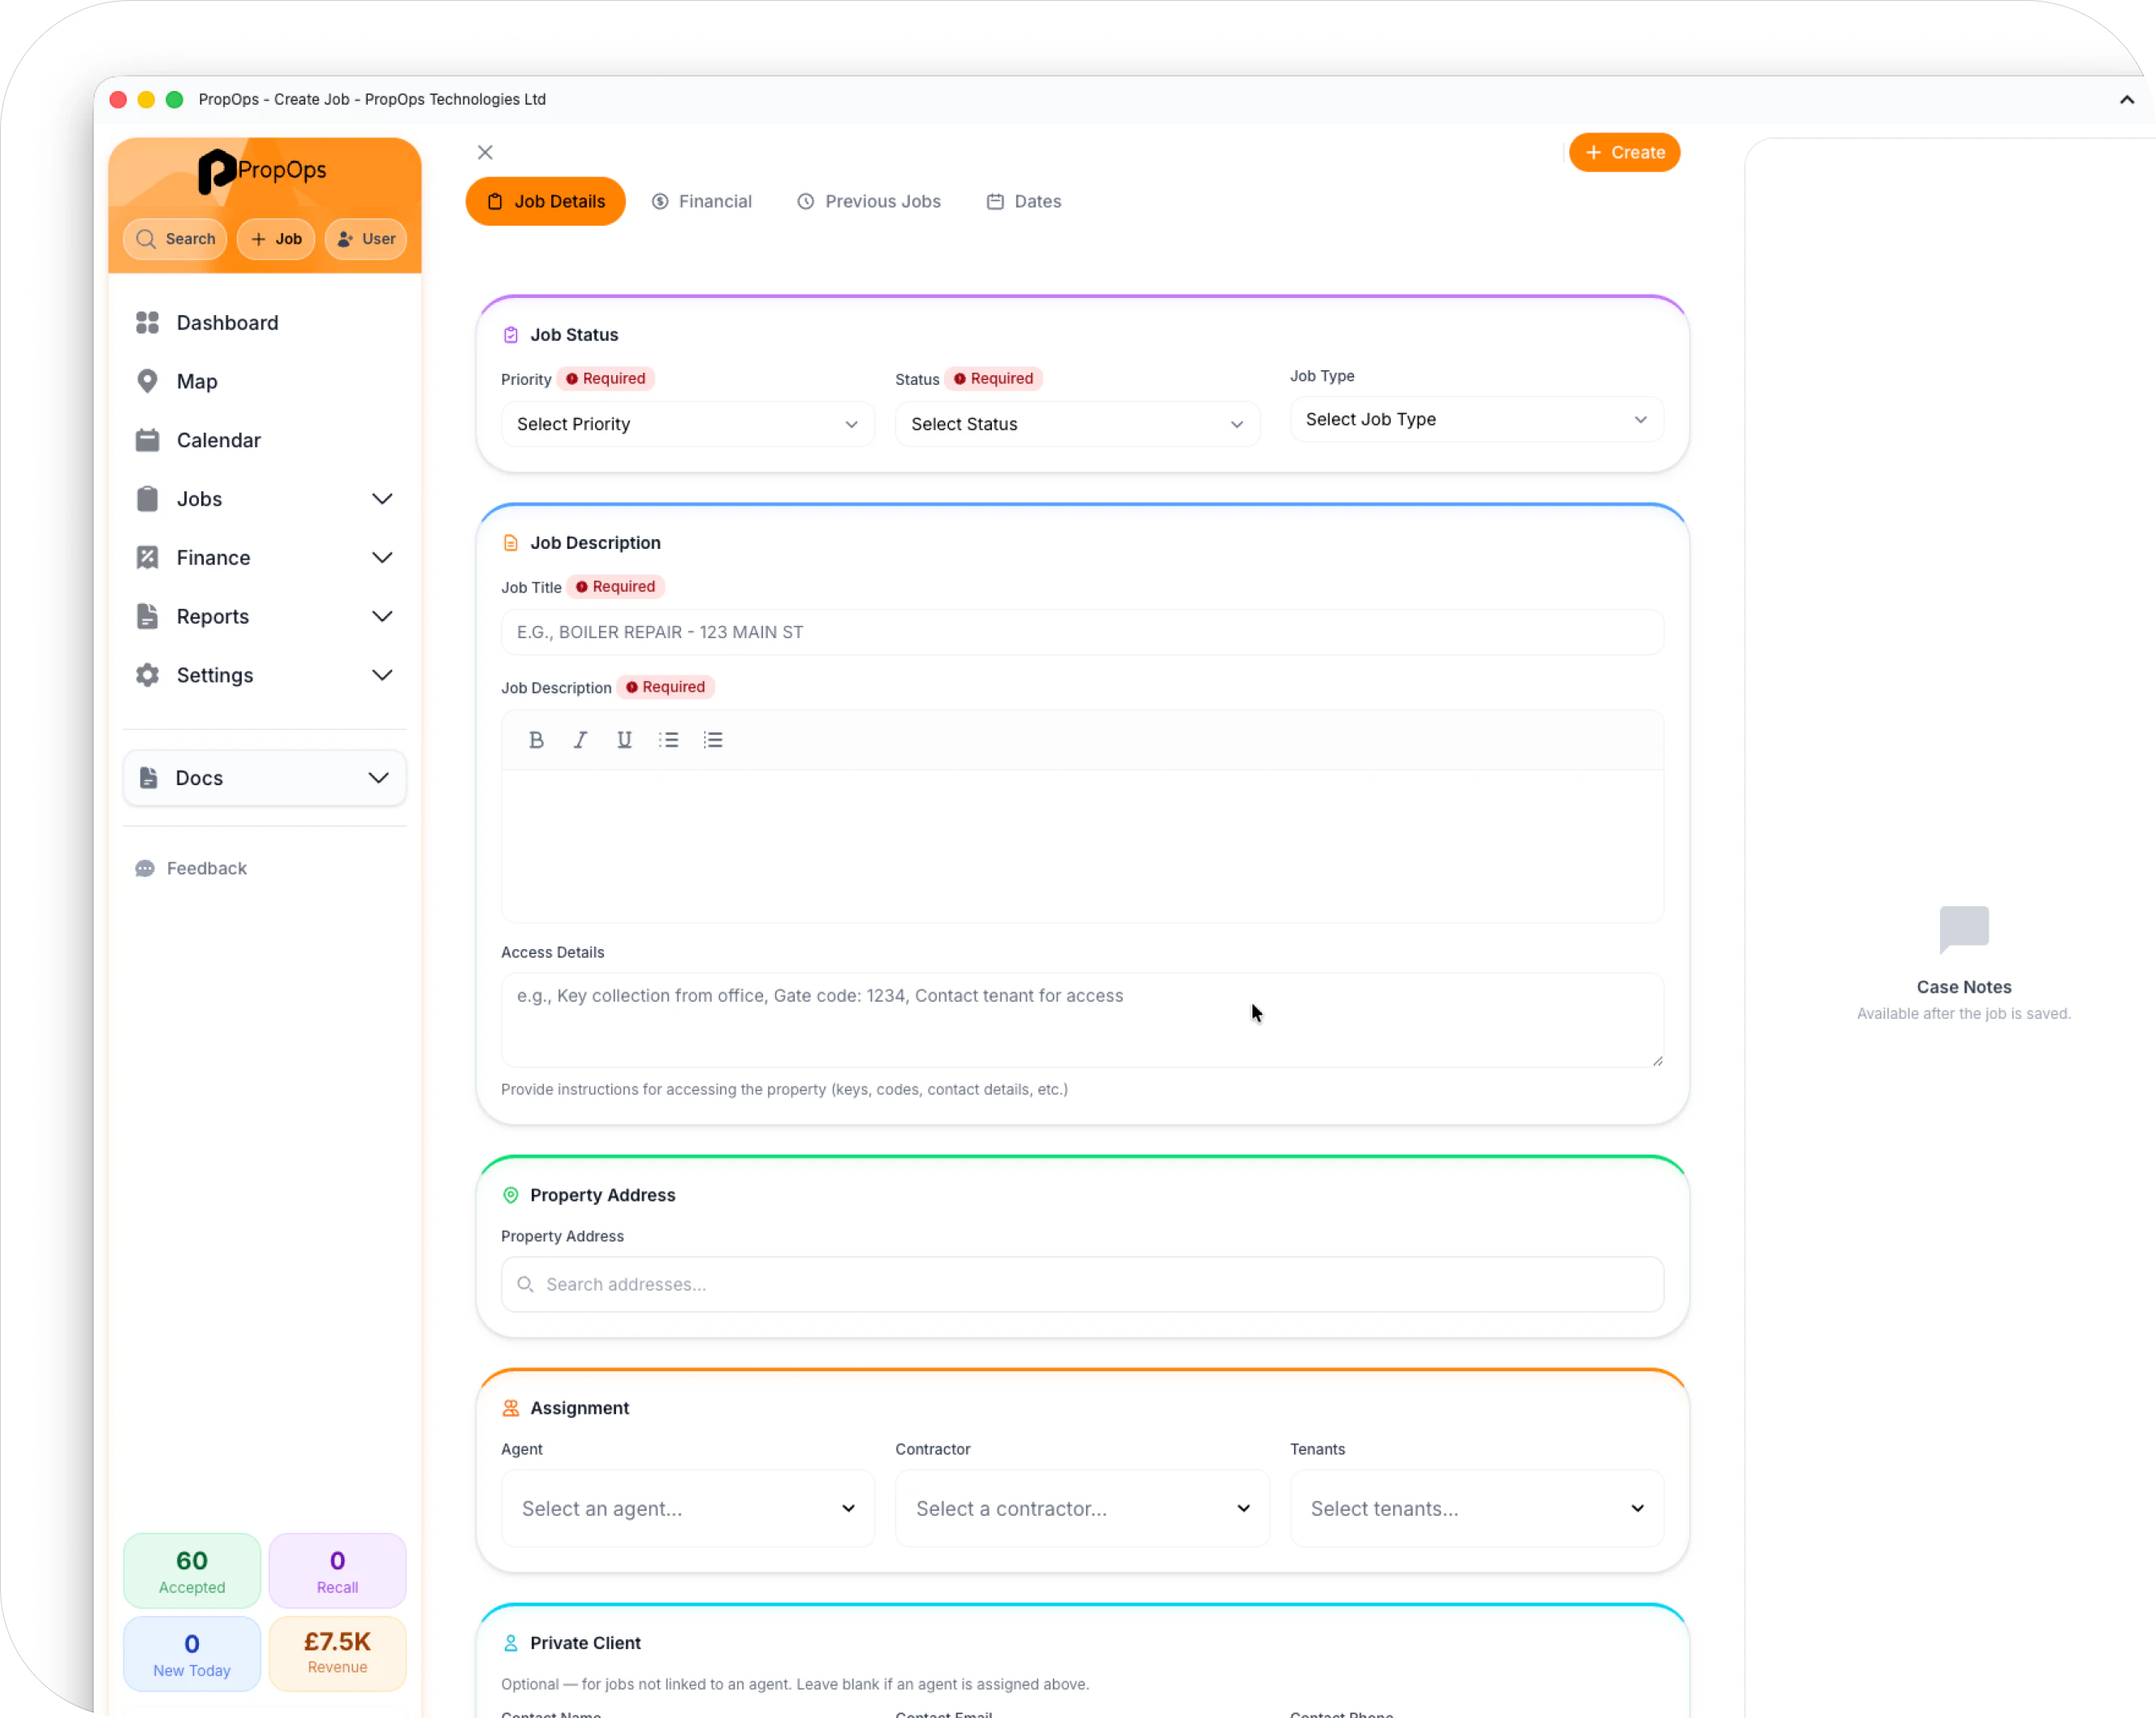2156x1718 pixels.
Task: Click the PropOps logo
Action: pyautogui.click(x=262, y=171)
